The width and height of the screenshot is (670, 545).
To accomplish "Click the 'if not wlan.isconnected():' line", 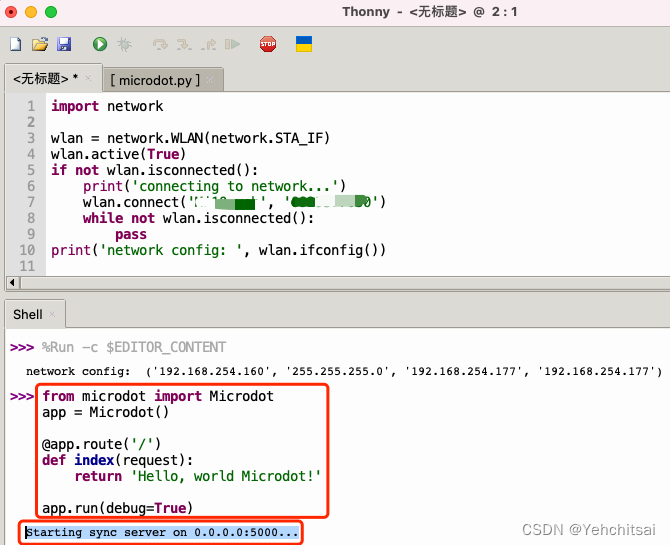I will point(154,170).
